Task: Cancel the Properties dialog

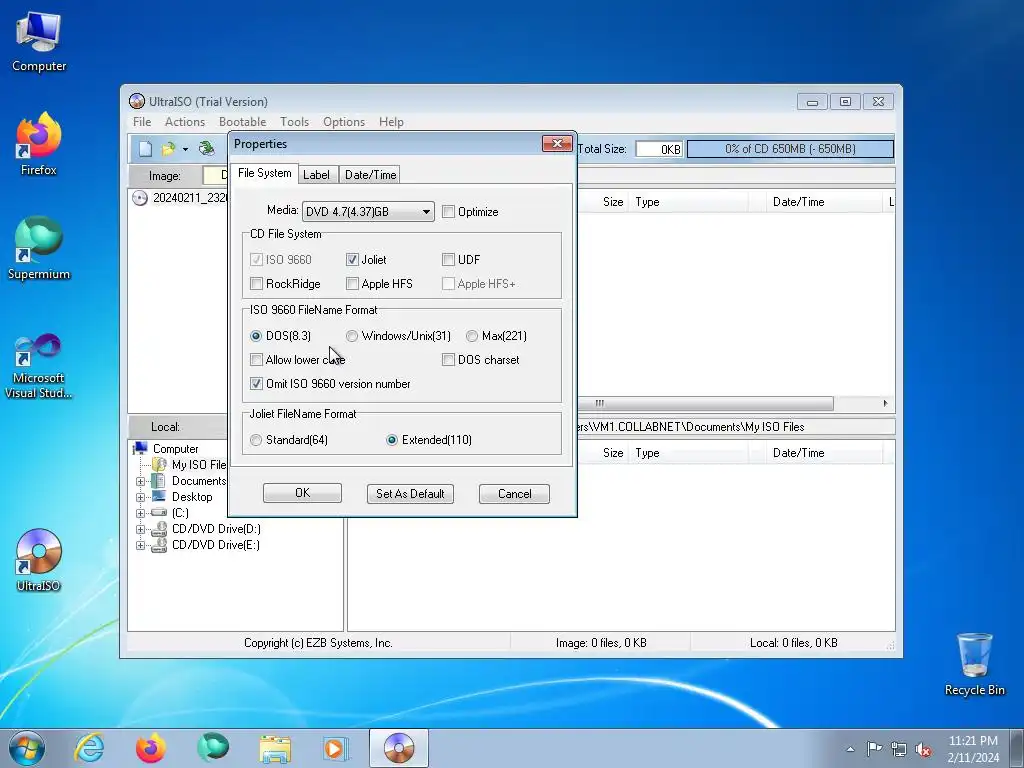Action: [515, 494]
